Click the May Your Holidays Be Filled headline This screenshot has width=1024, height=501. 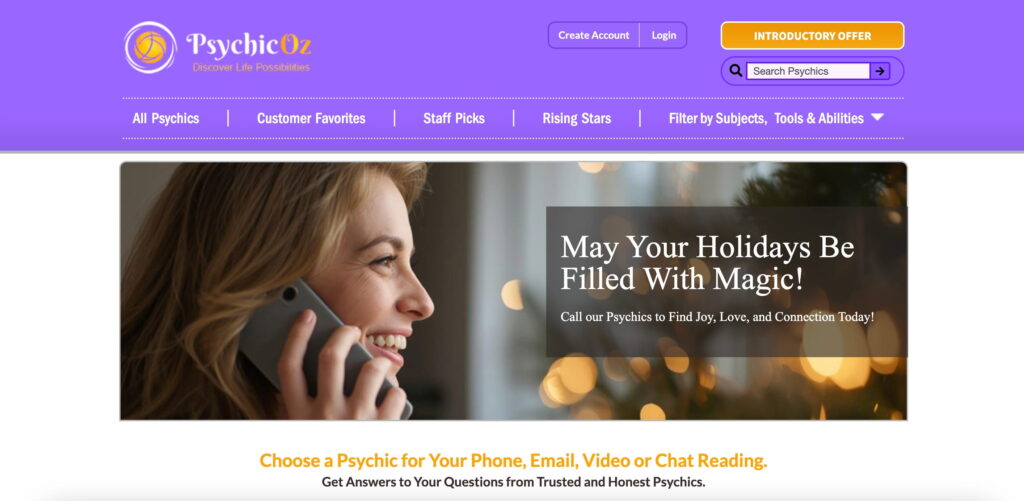(707, 263)
